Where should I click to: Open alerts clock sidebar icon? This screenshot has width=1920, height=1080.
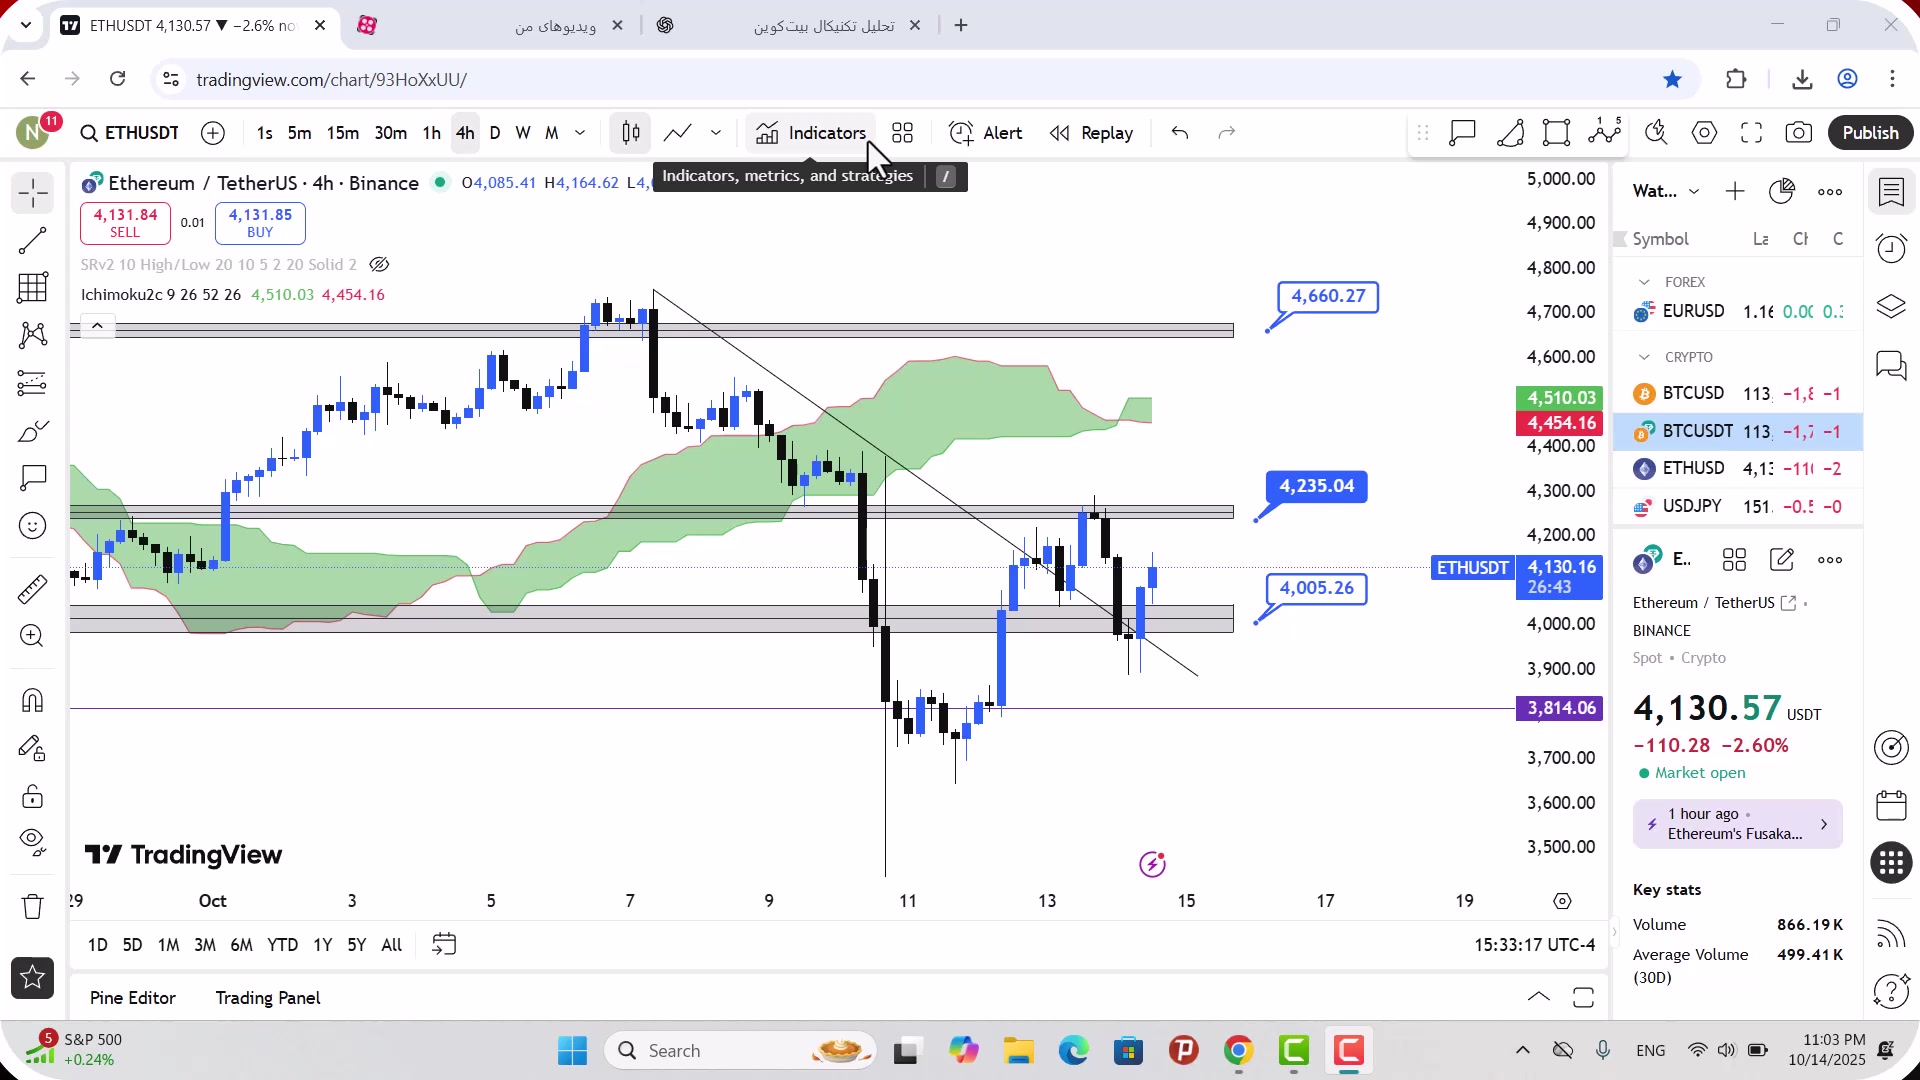(x=1891, y=248)
